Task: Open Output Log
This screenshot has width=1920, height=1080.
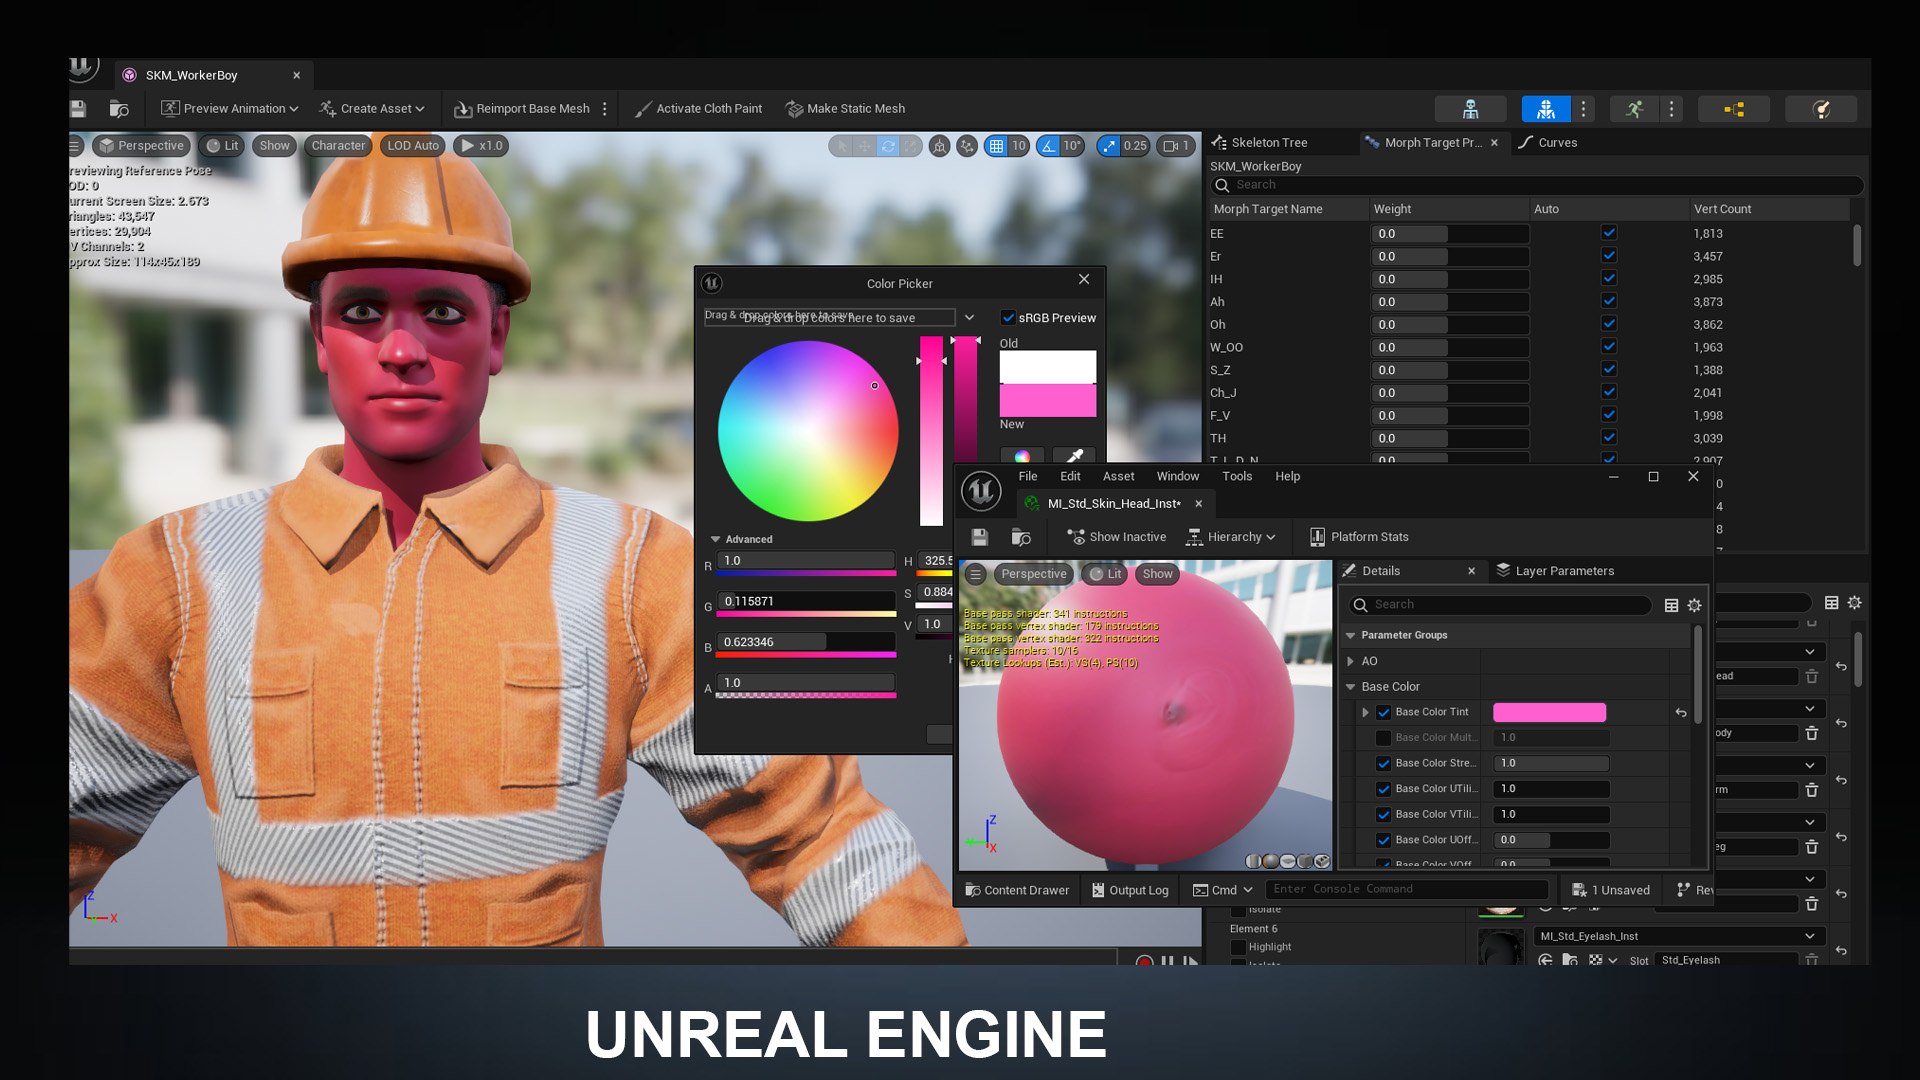Action: 1130,890
